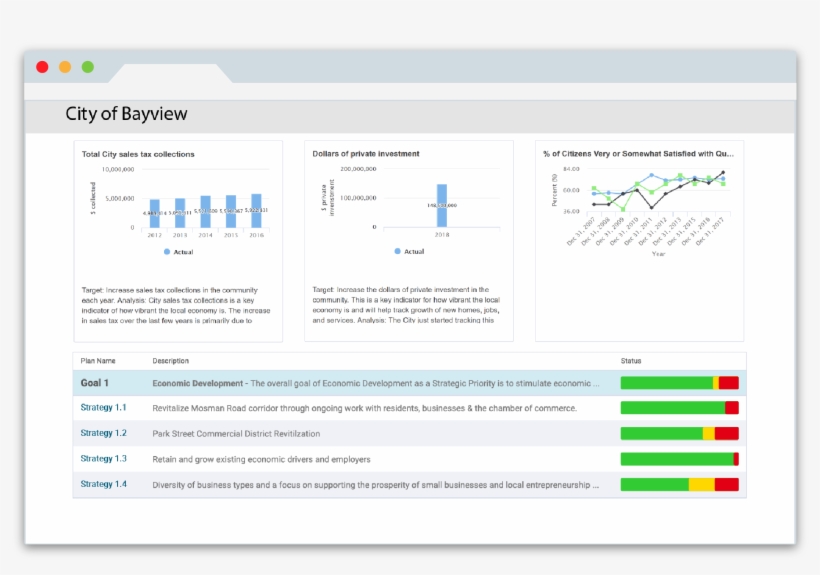Sort by the Description column header
820x575 pixels.
(170, 361)
